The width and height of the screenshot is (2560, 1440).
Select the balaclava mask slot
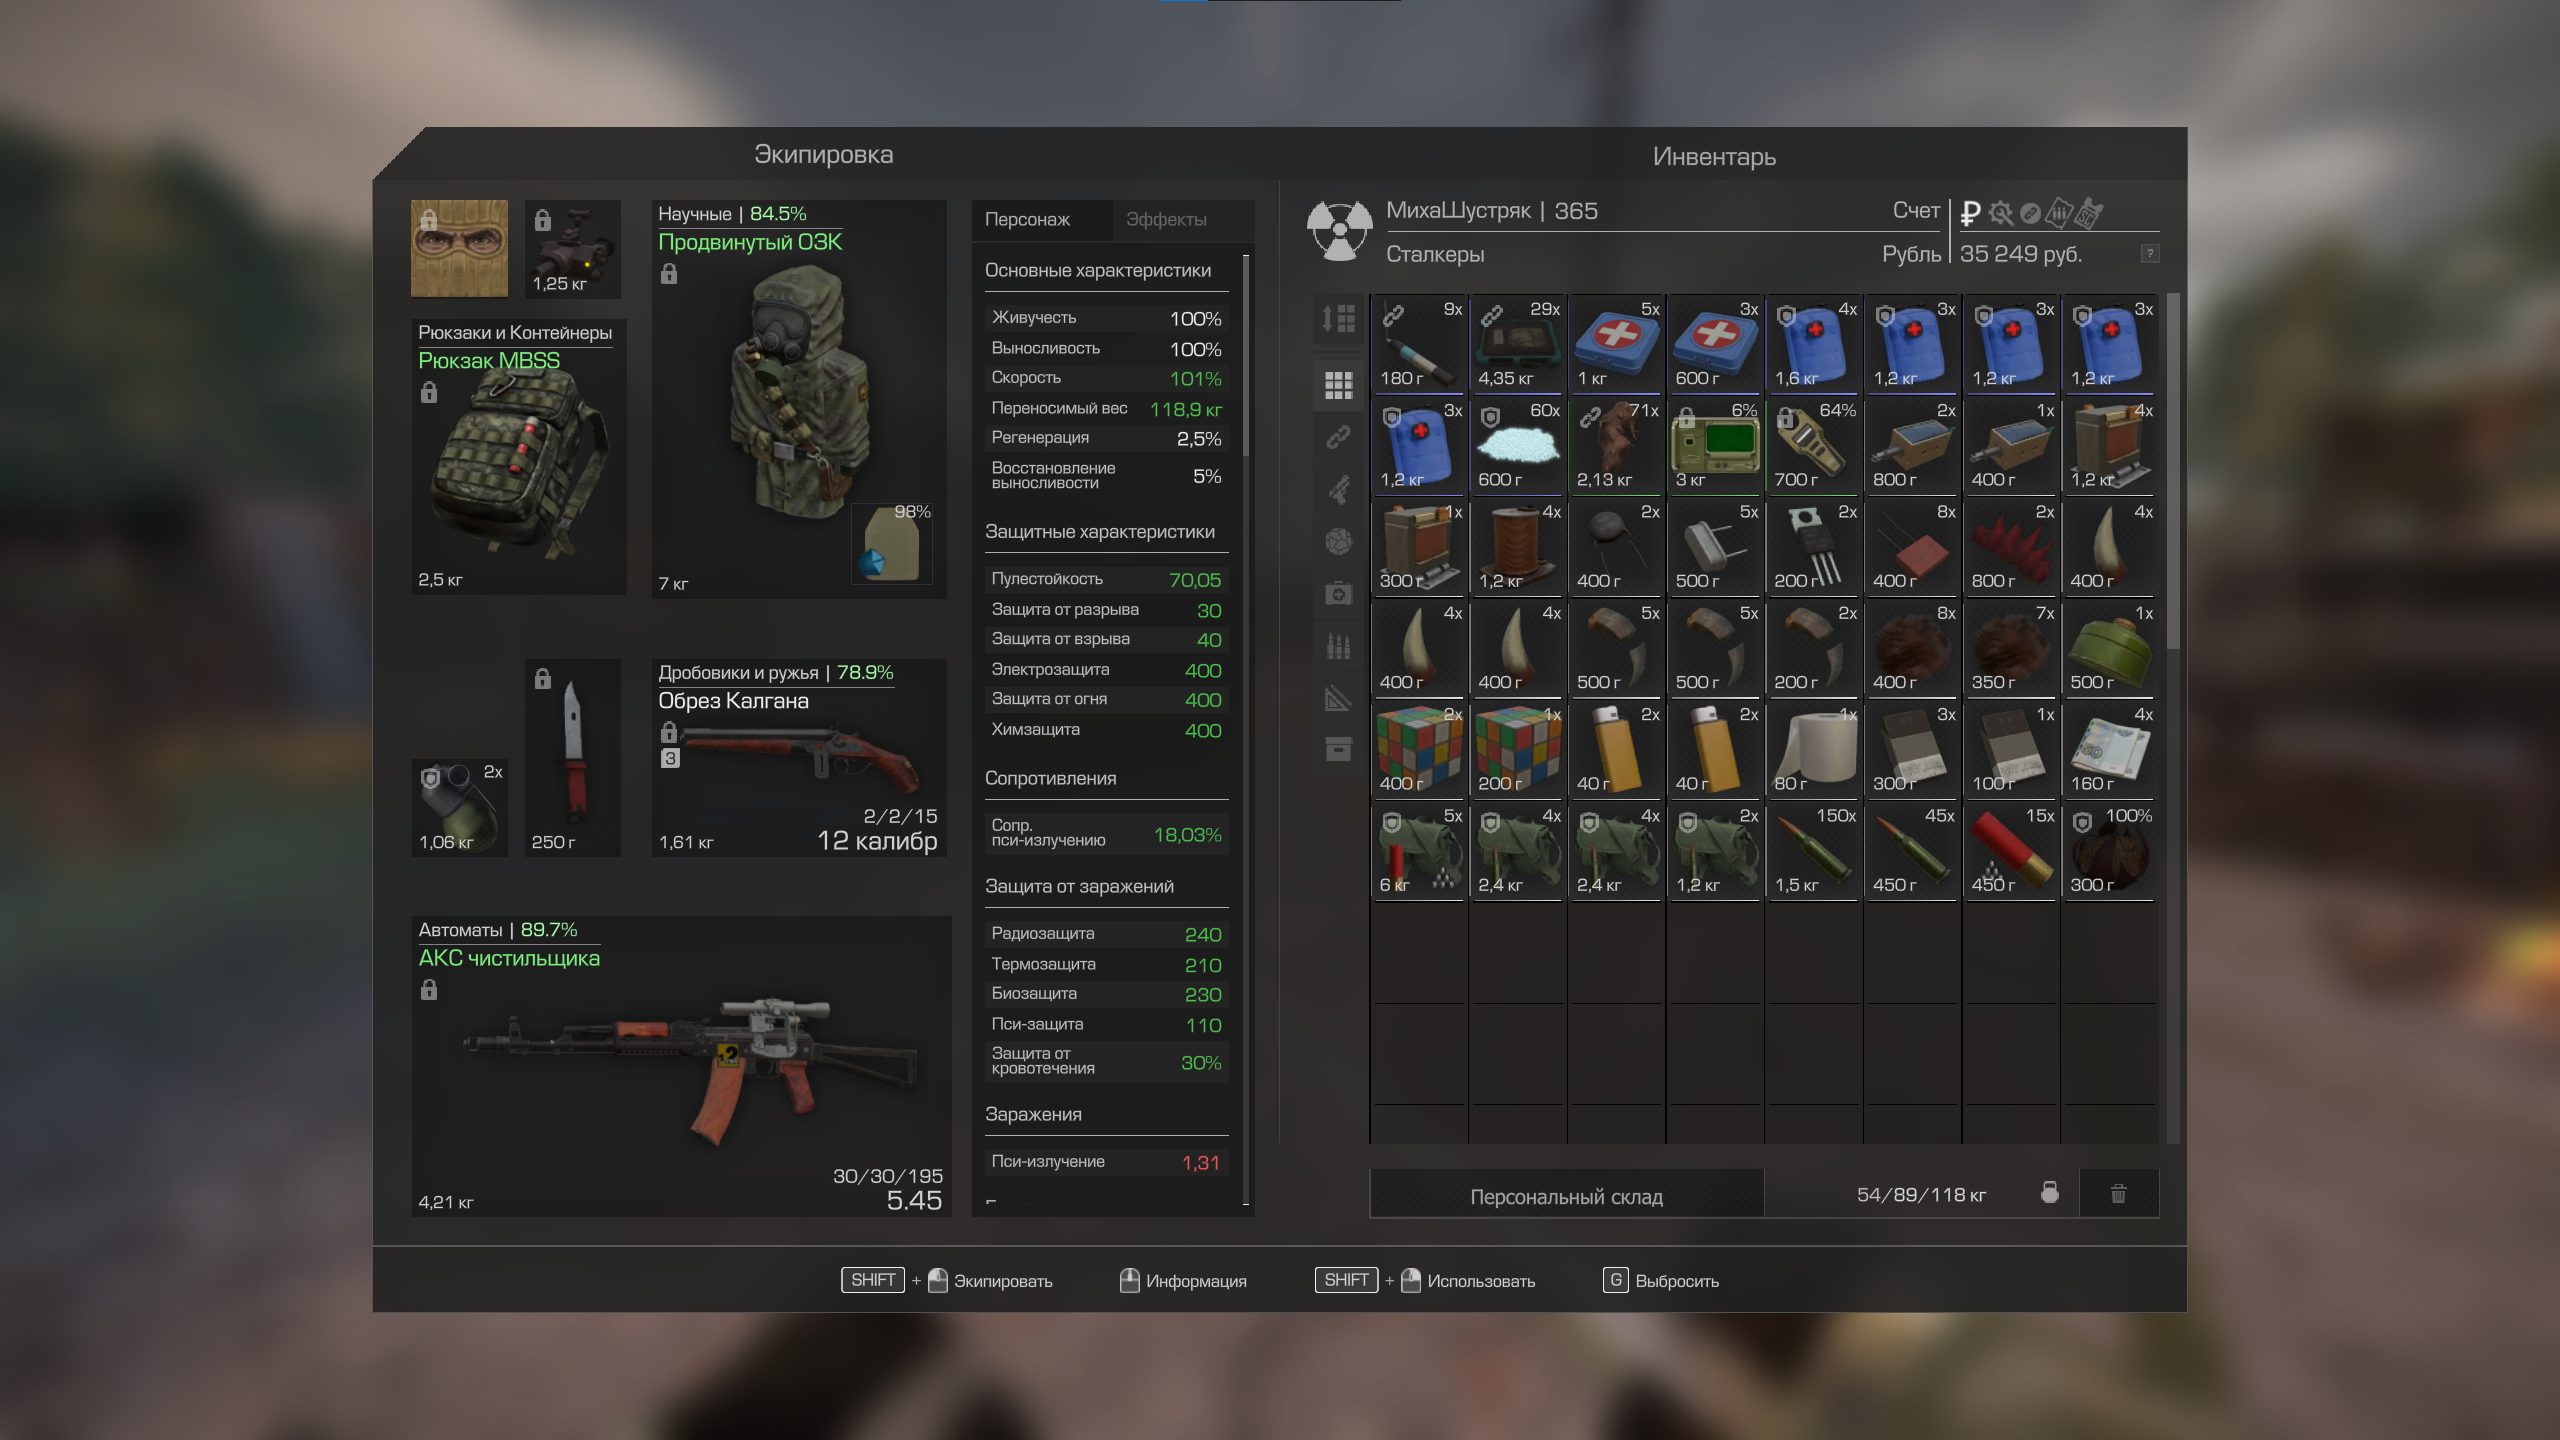459,248
